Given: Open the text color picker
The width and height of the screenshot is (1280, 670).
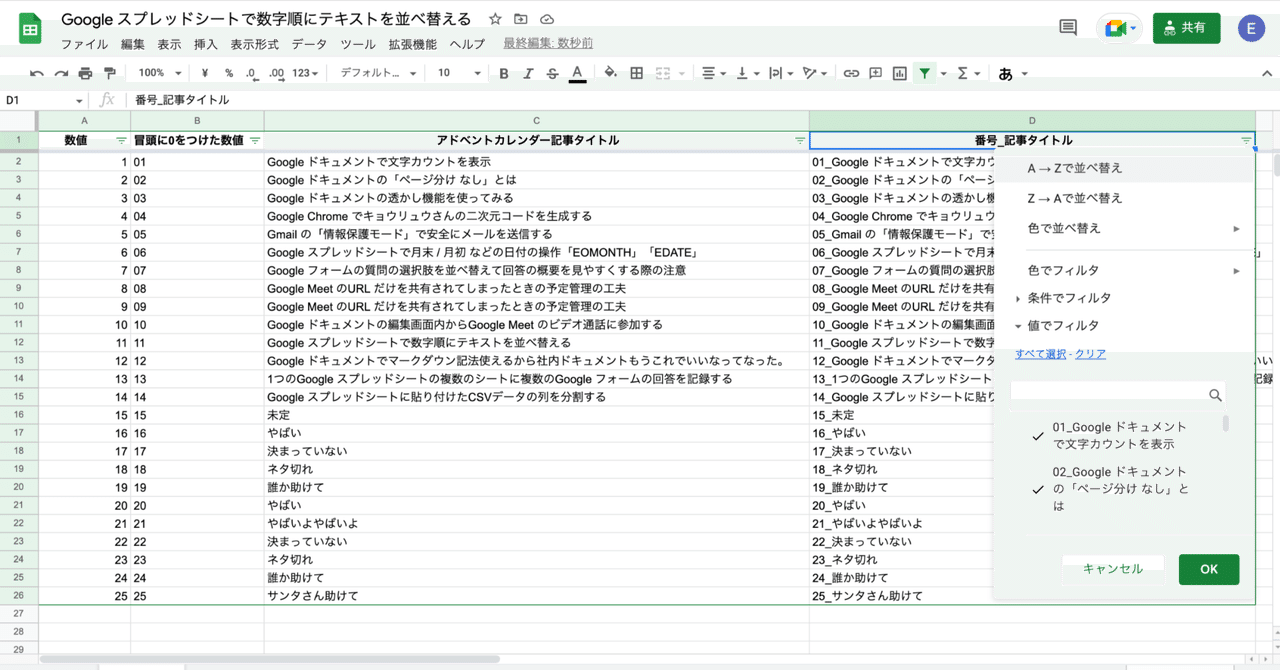Looking at the screenshot, I should point(577,73).
